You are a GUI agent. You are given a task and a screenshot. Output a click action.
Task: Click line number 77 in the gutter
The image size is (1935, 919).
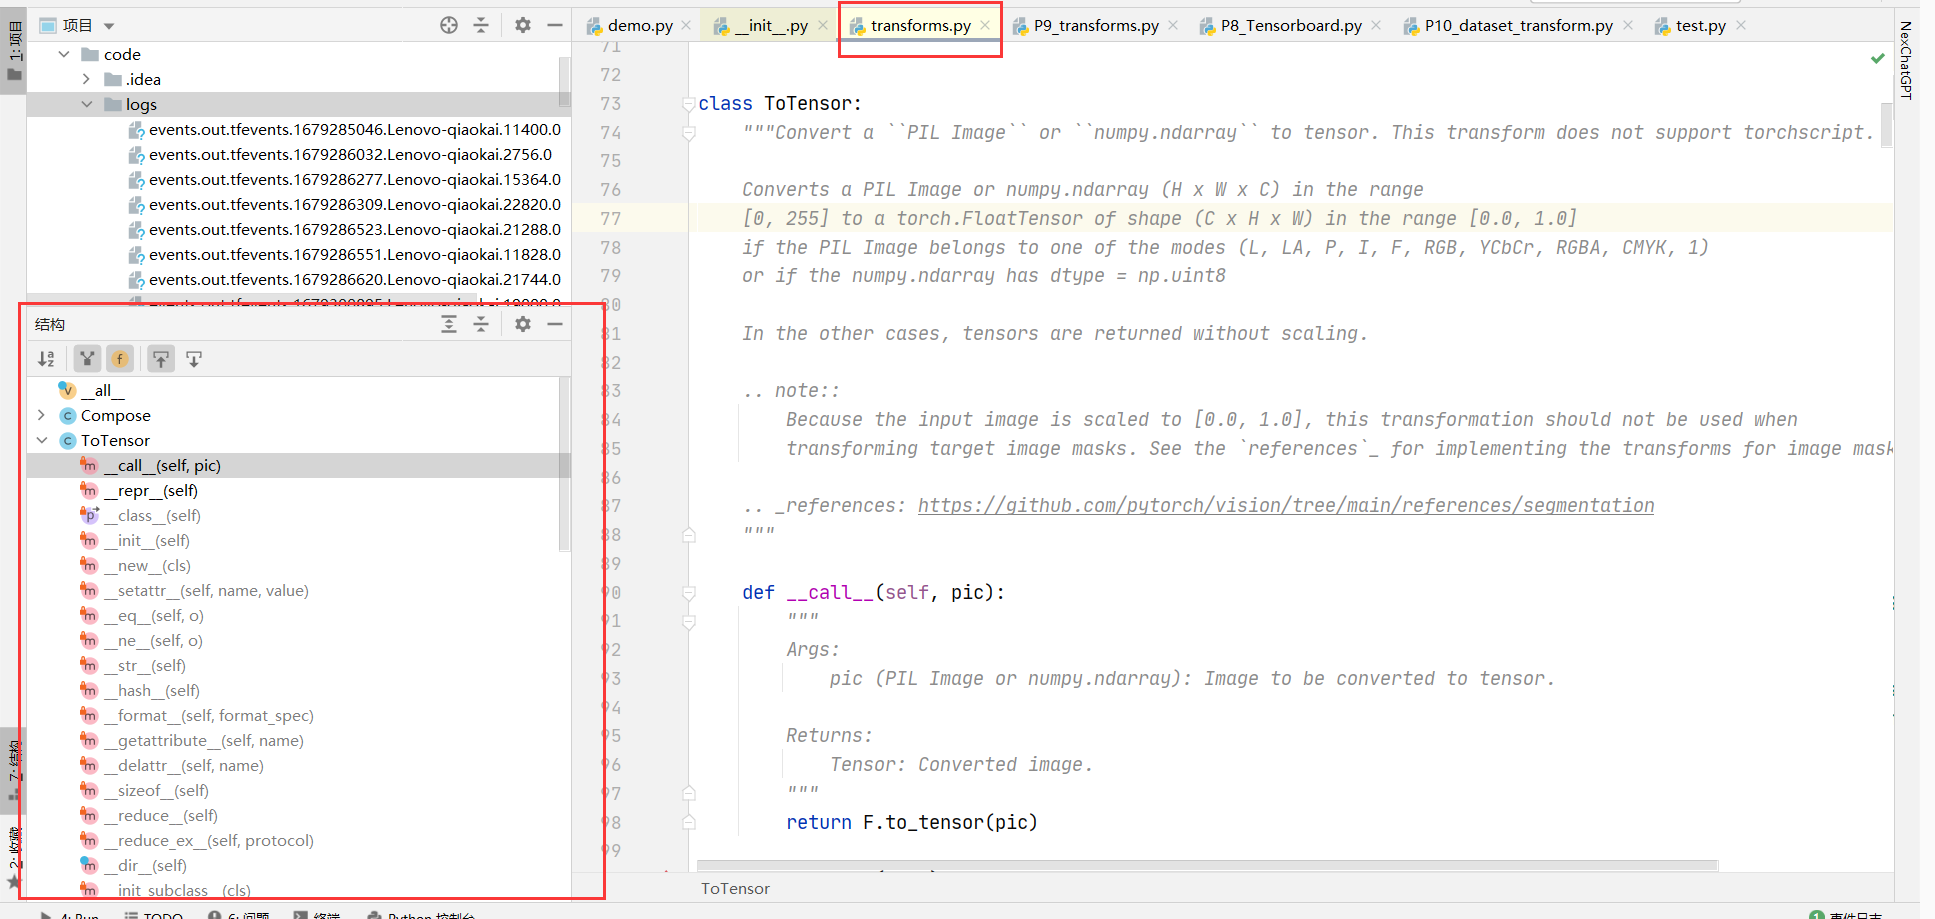click(610, 218)
